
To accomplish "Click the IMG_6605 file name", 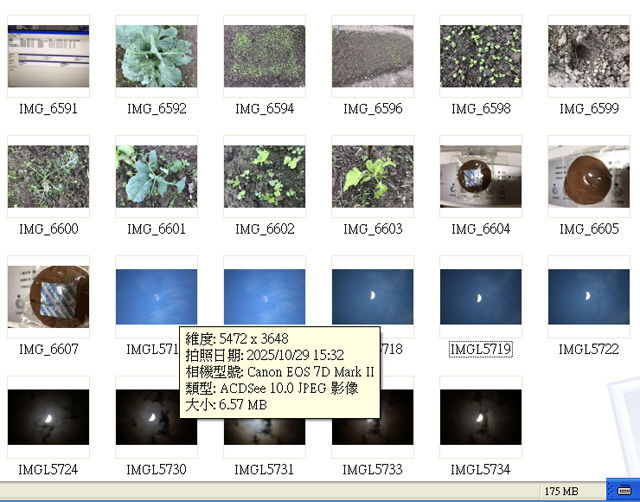I will (x=589, y=229).
